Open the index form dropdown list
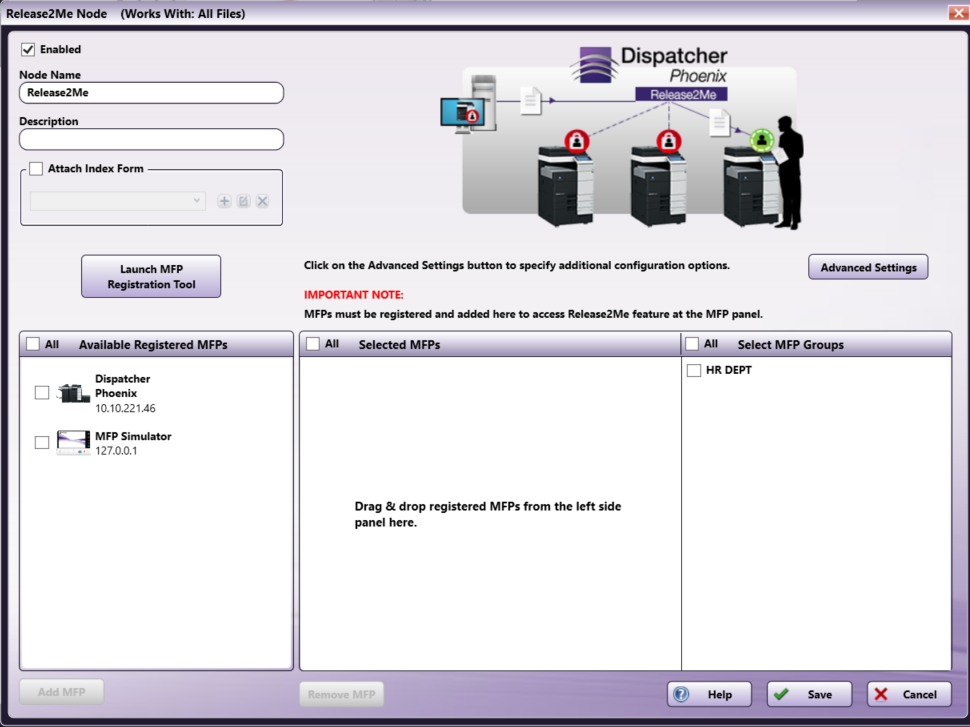The image size is (970, 727). coord(118,201)
